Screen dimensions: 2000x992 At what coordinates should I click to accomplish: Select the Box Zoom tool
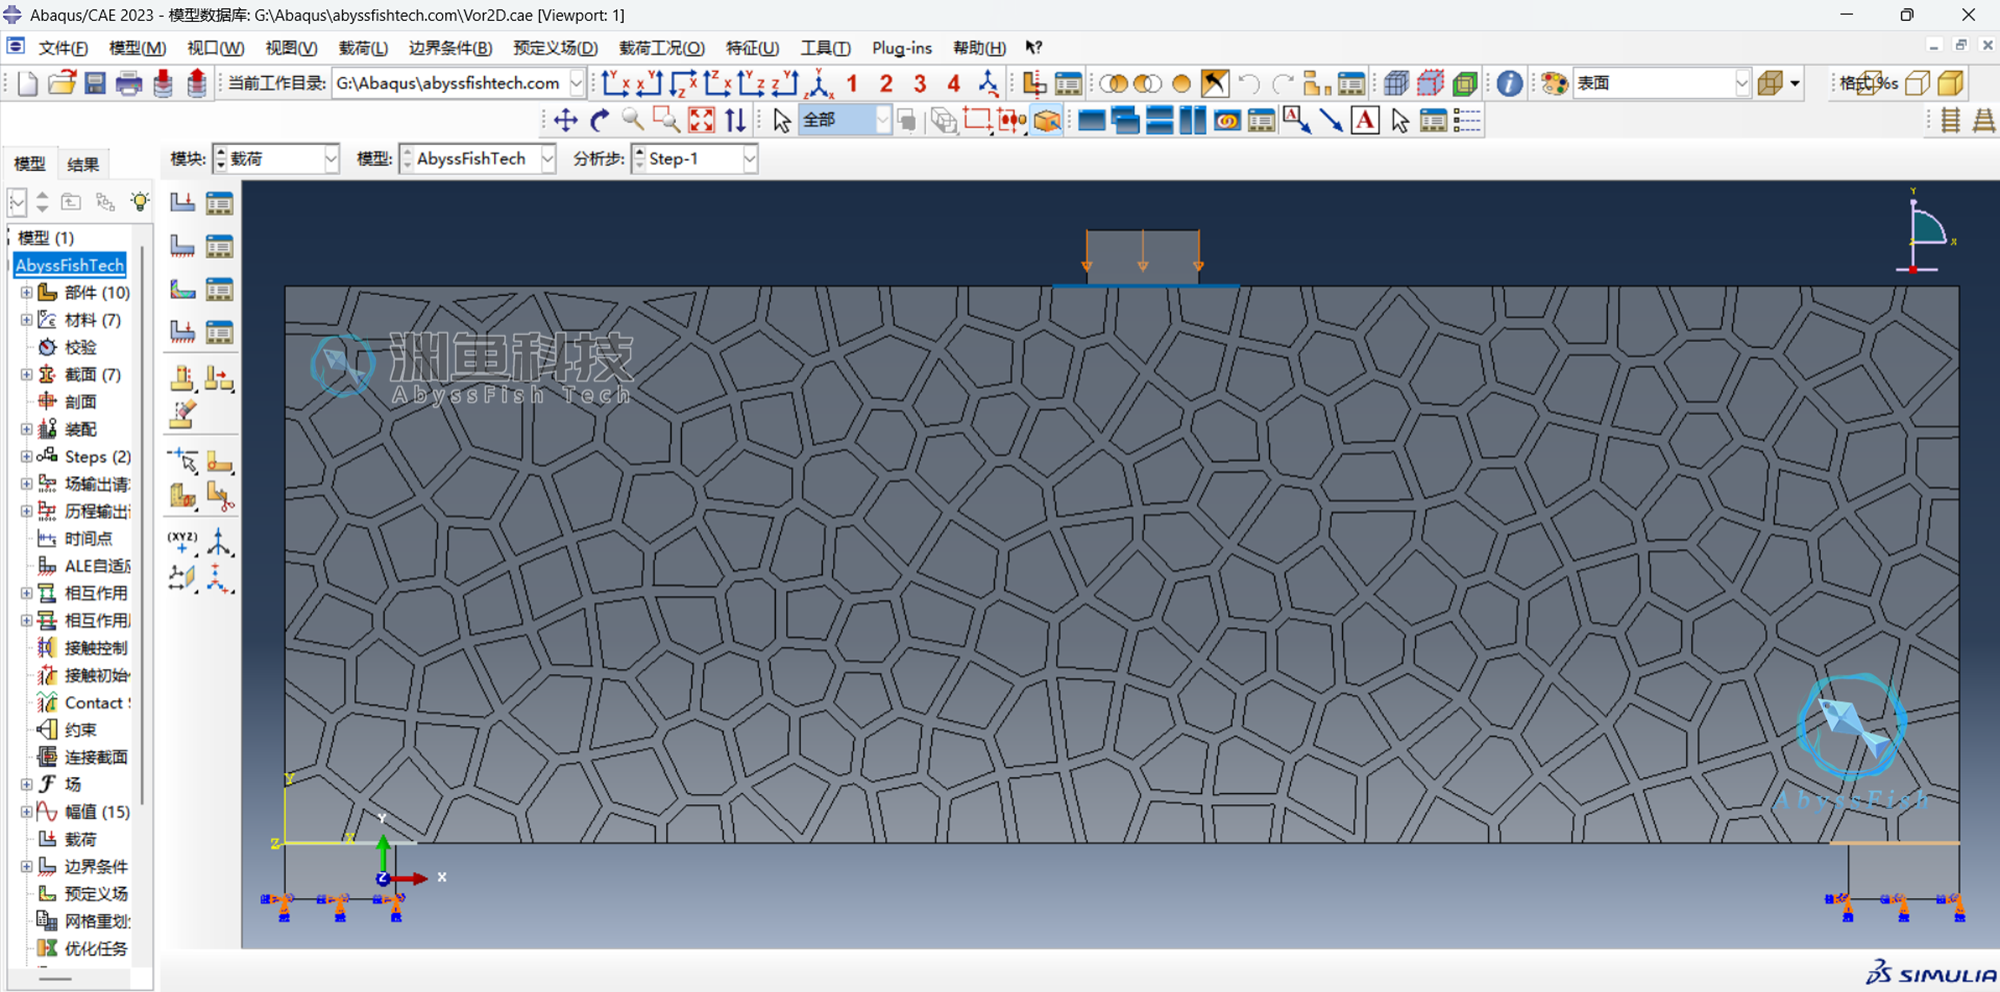(667, 121)
